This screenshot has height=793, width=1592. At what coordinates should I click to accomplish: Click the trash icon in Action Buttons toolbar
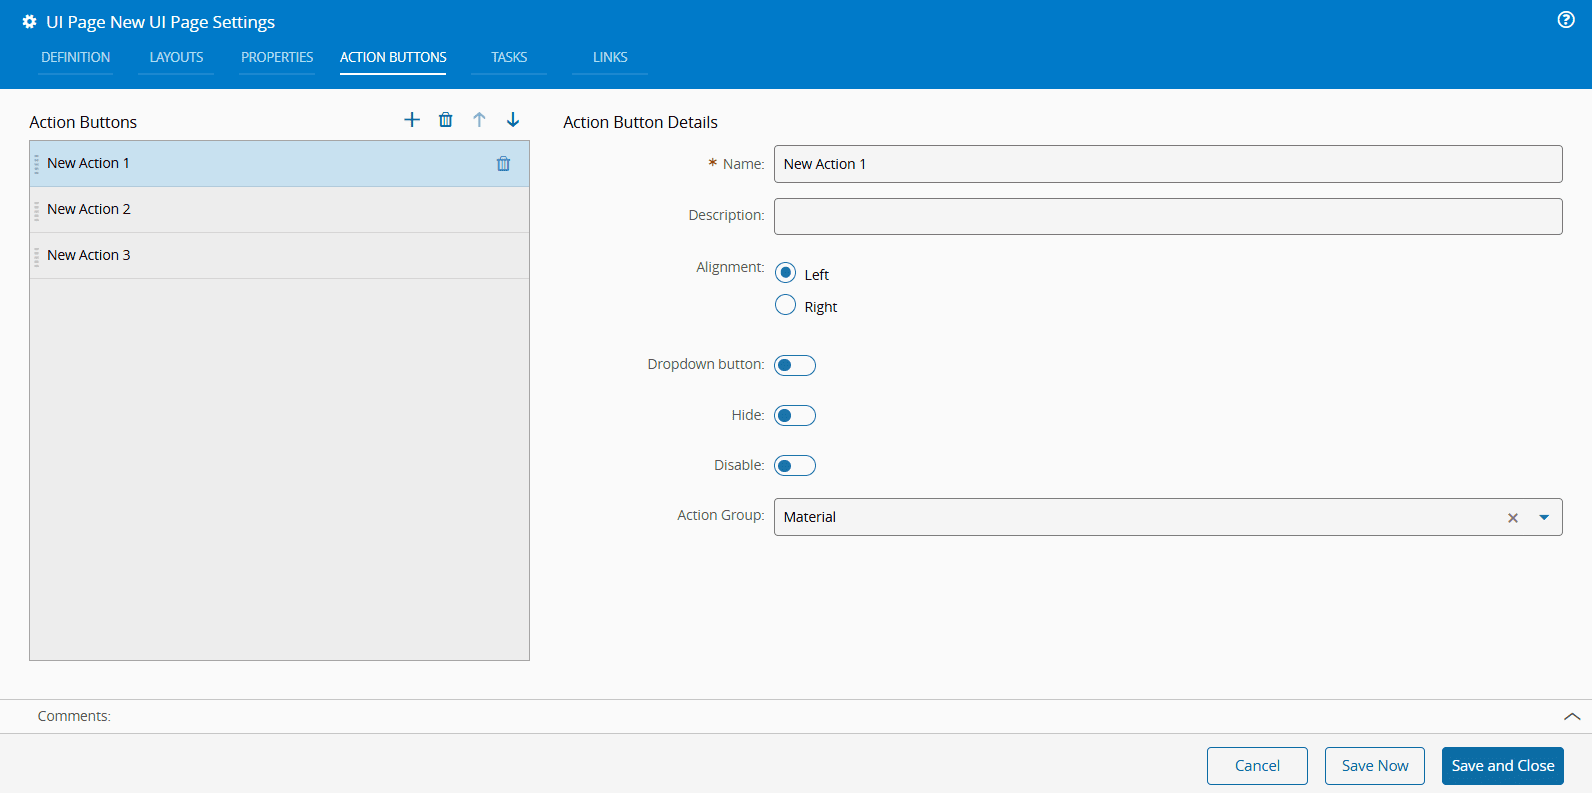point(446,120)
